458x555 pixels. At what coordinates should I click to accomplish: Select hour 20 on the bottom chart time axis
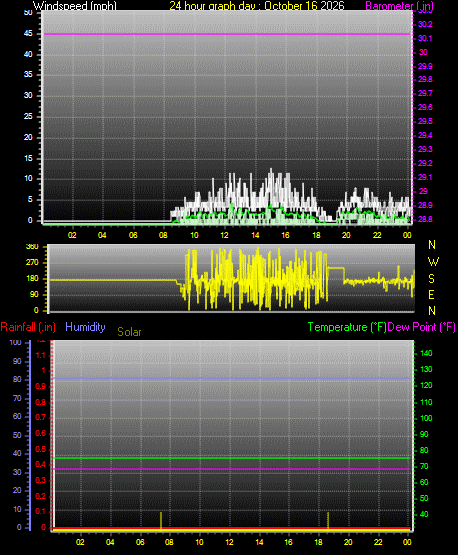coord(348,542)
